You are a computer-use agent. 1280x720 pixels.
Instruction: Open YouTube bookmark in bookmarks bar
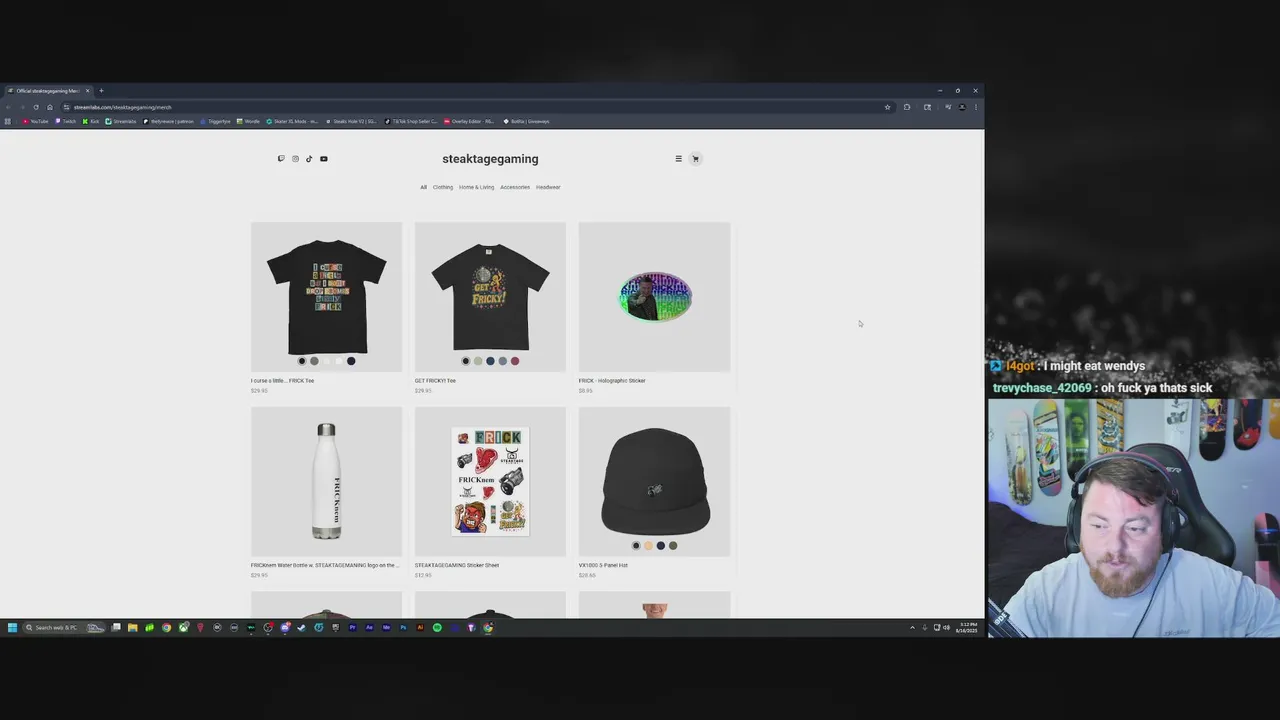point(35,121)
